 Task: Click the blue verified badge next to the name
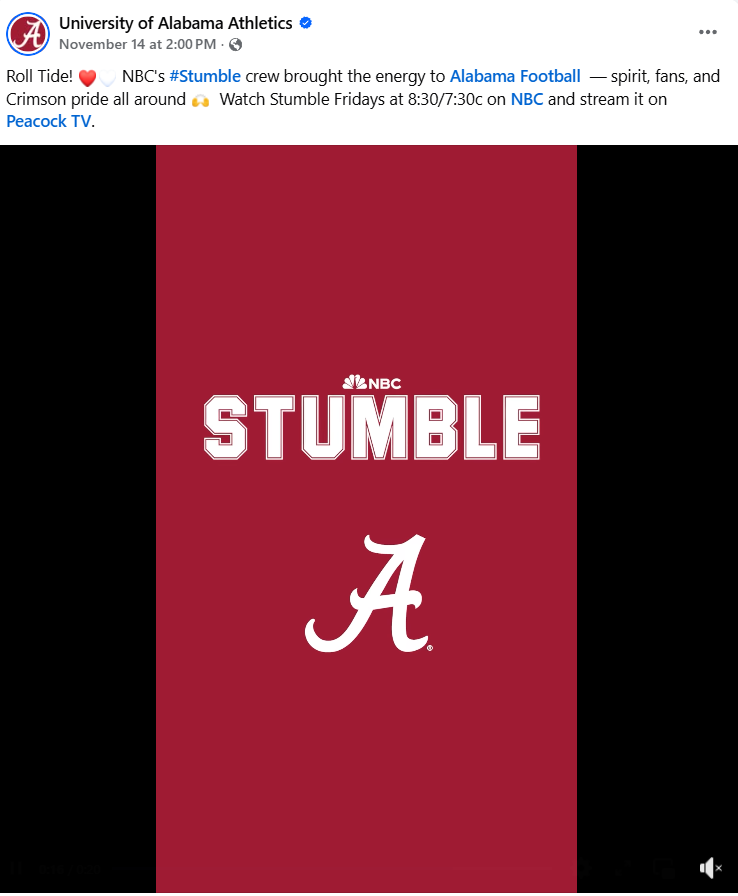tap(303, 22)
